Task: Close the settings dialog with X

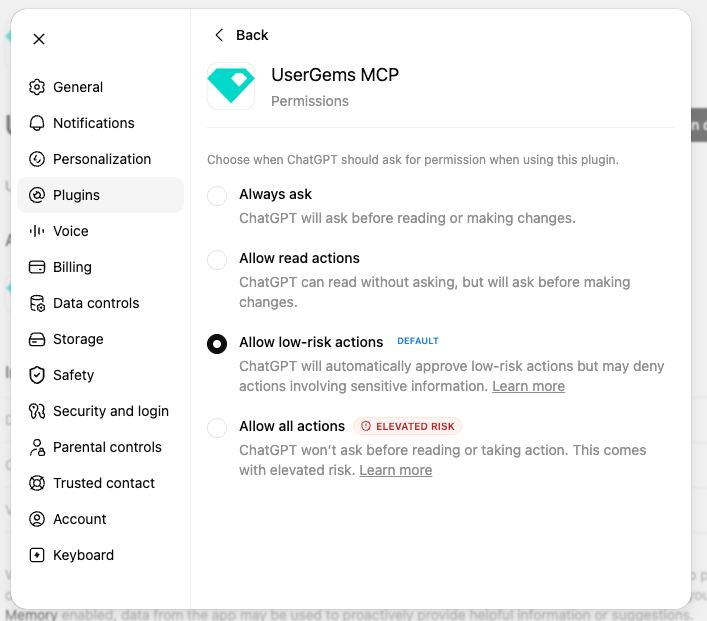Action: 39,39
